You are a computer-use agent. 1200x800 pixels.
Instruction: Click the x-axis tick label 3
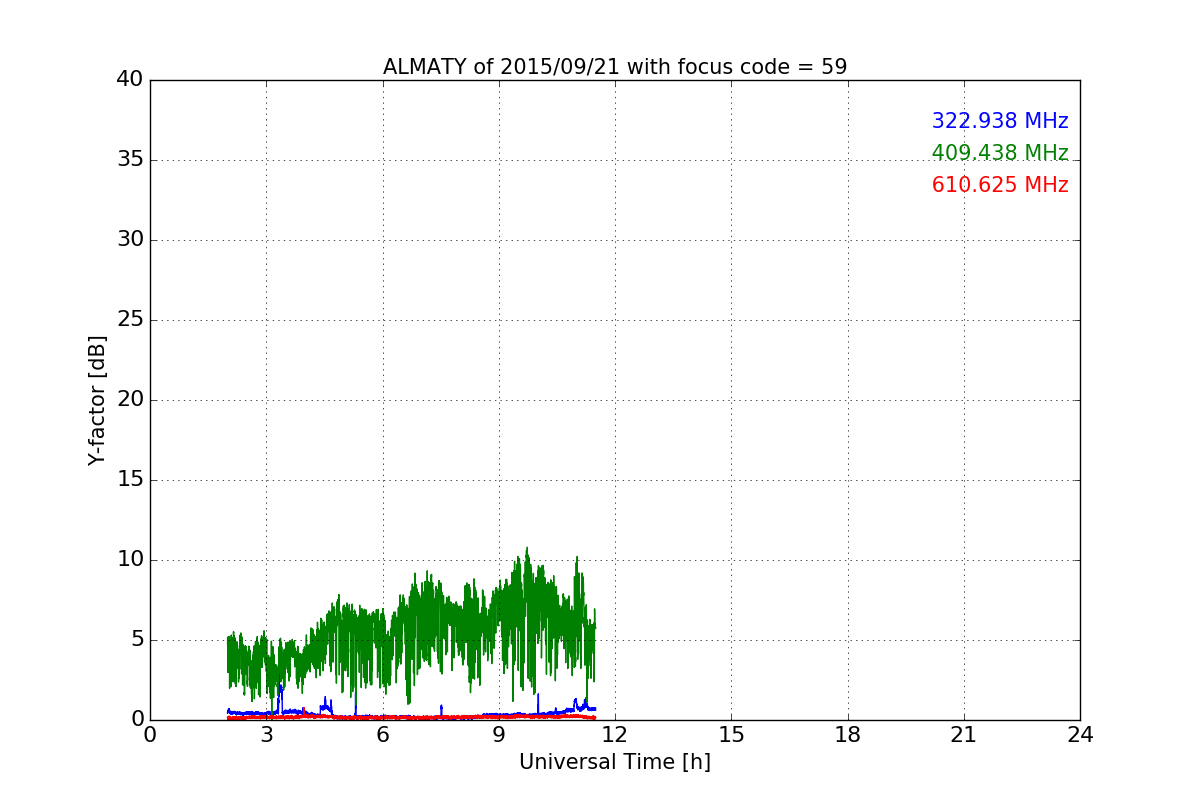[x=267, y=735]
